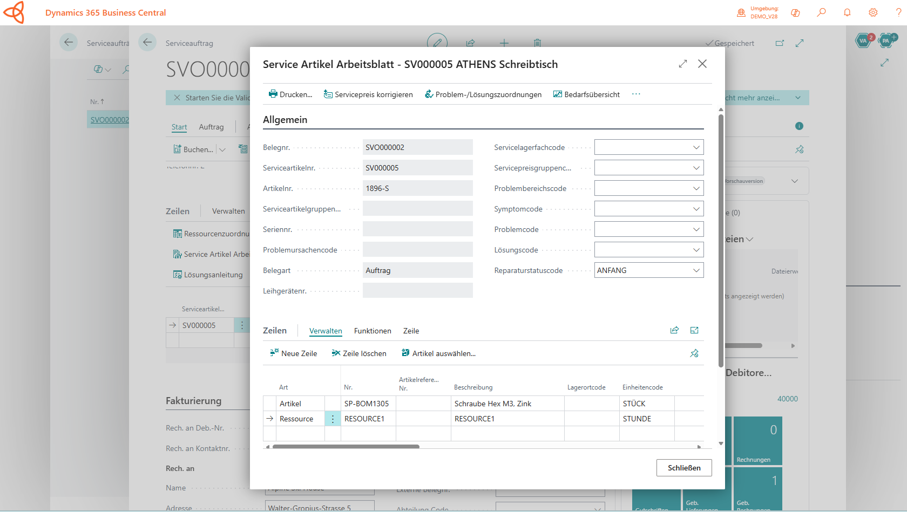Click new plus icon in Serviceauftrag header
The height and width of the screenshot is (512, 907).
[x=504, y=43]
